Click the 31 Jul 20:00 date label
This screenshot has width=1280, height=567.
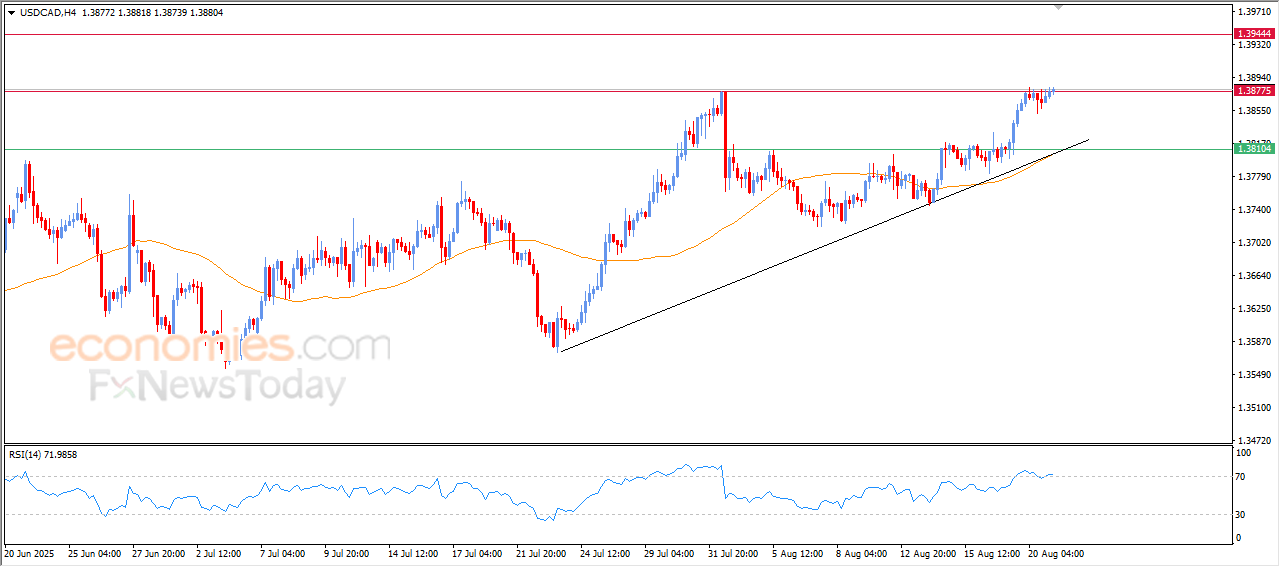[734, 553]
